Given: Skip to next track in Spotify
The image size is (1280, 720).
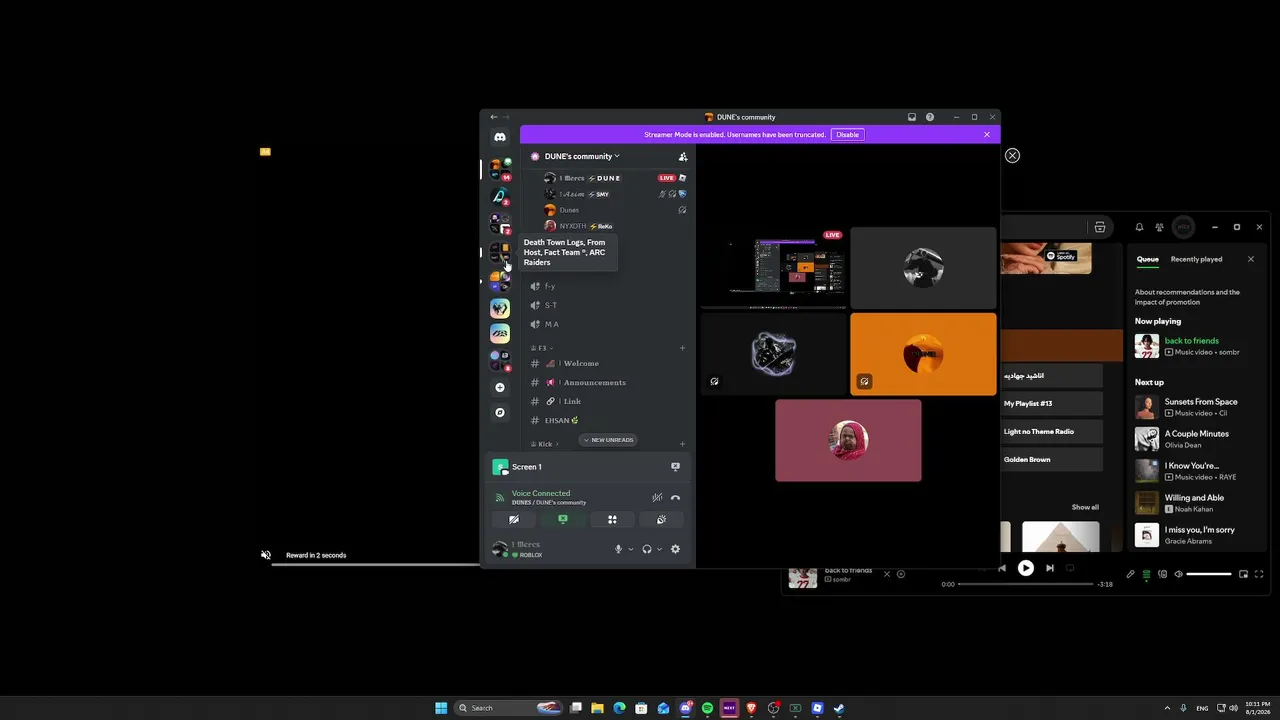Looking at the screenshot, I should [1049, 568].
